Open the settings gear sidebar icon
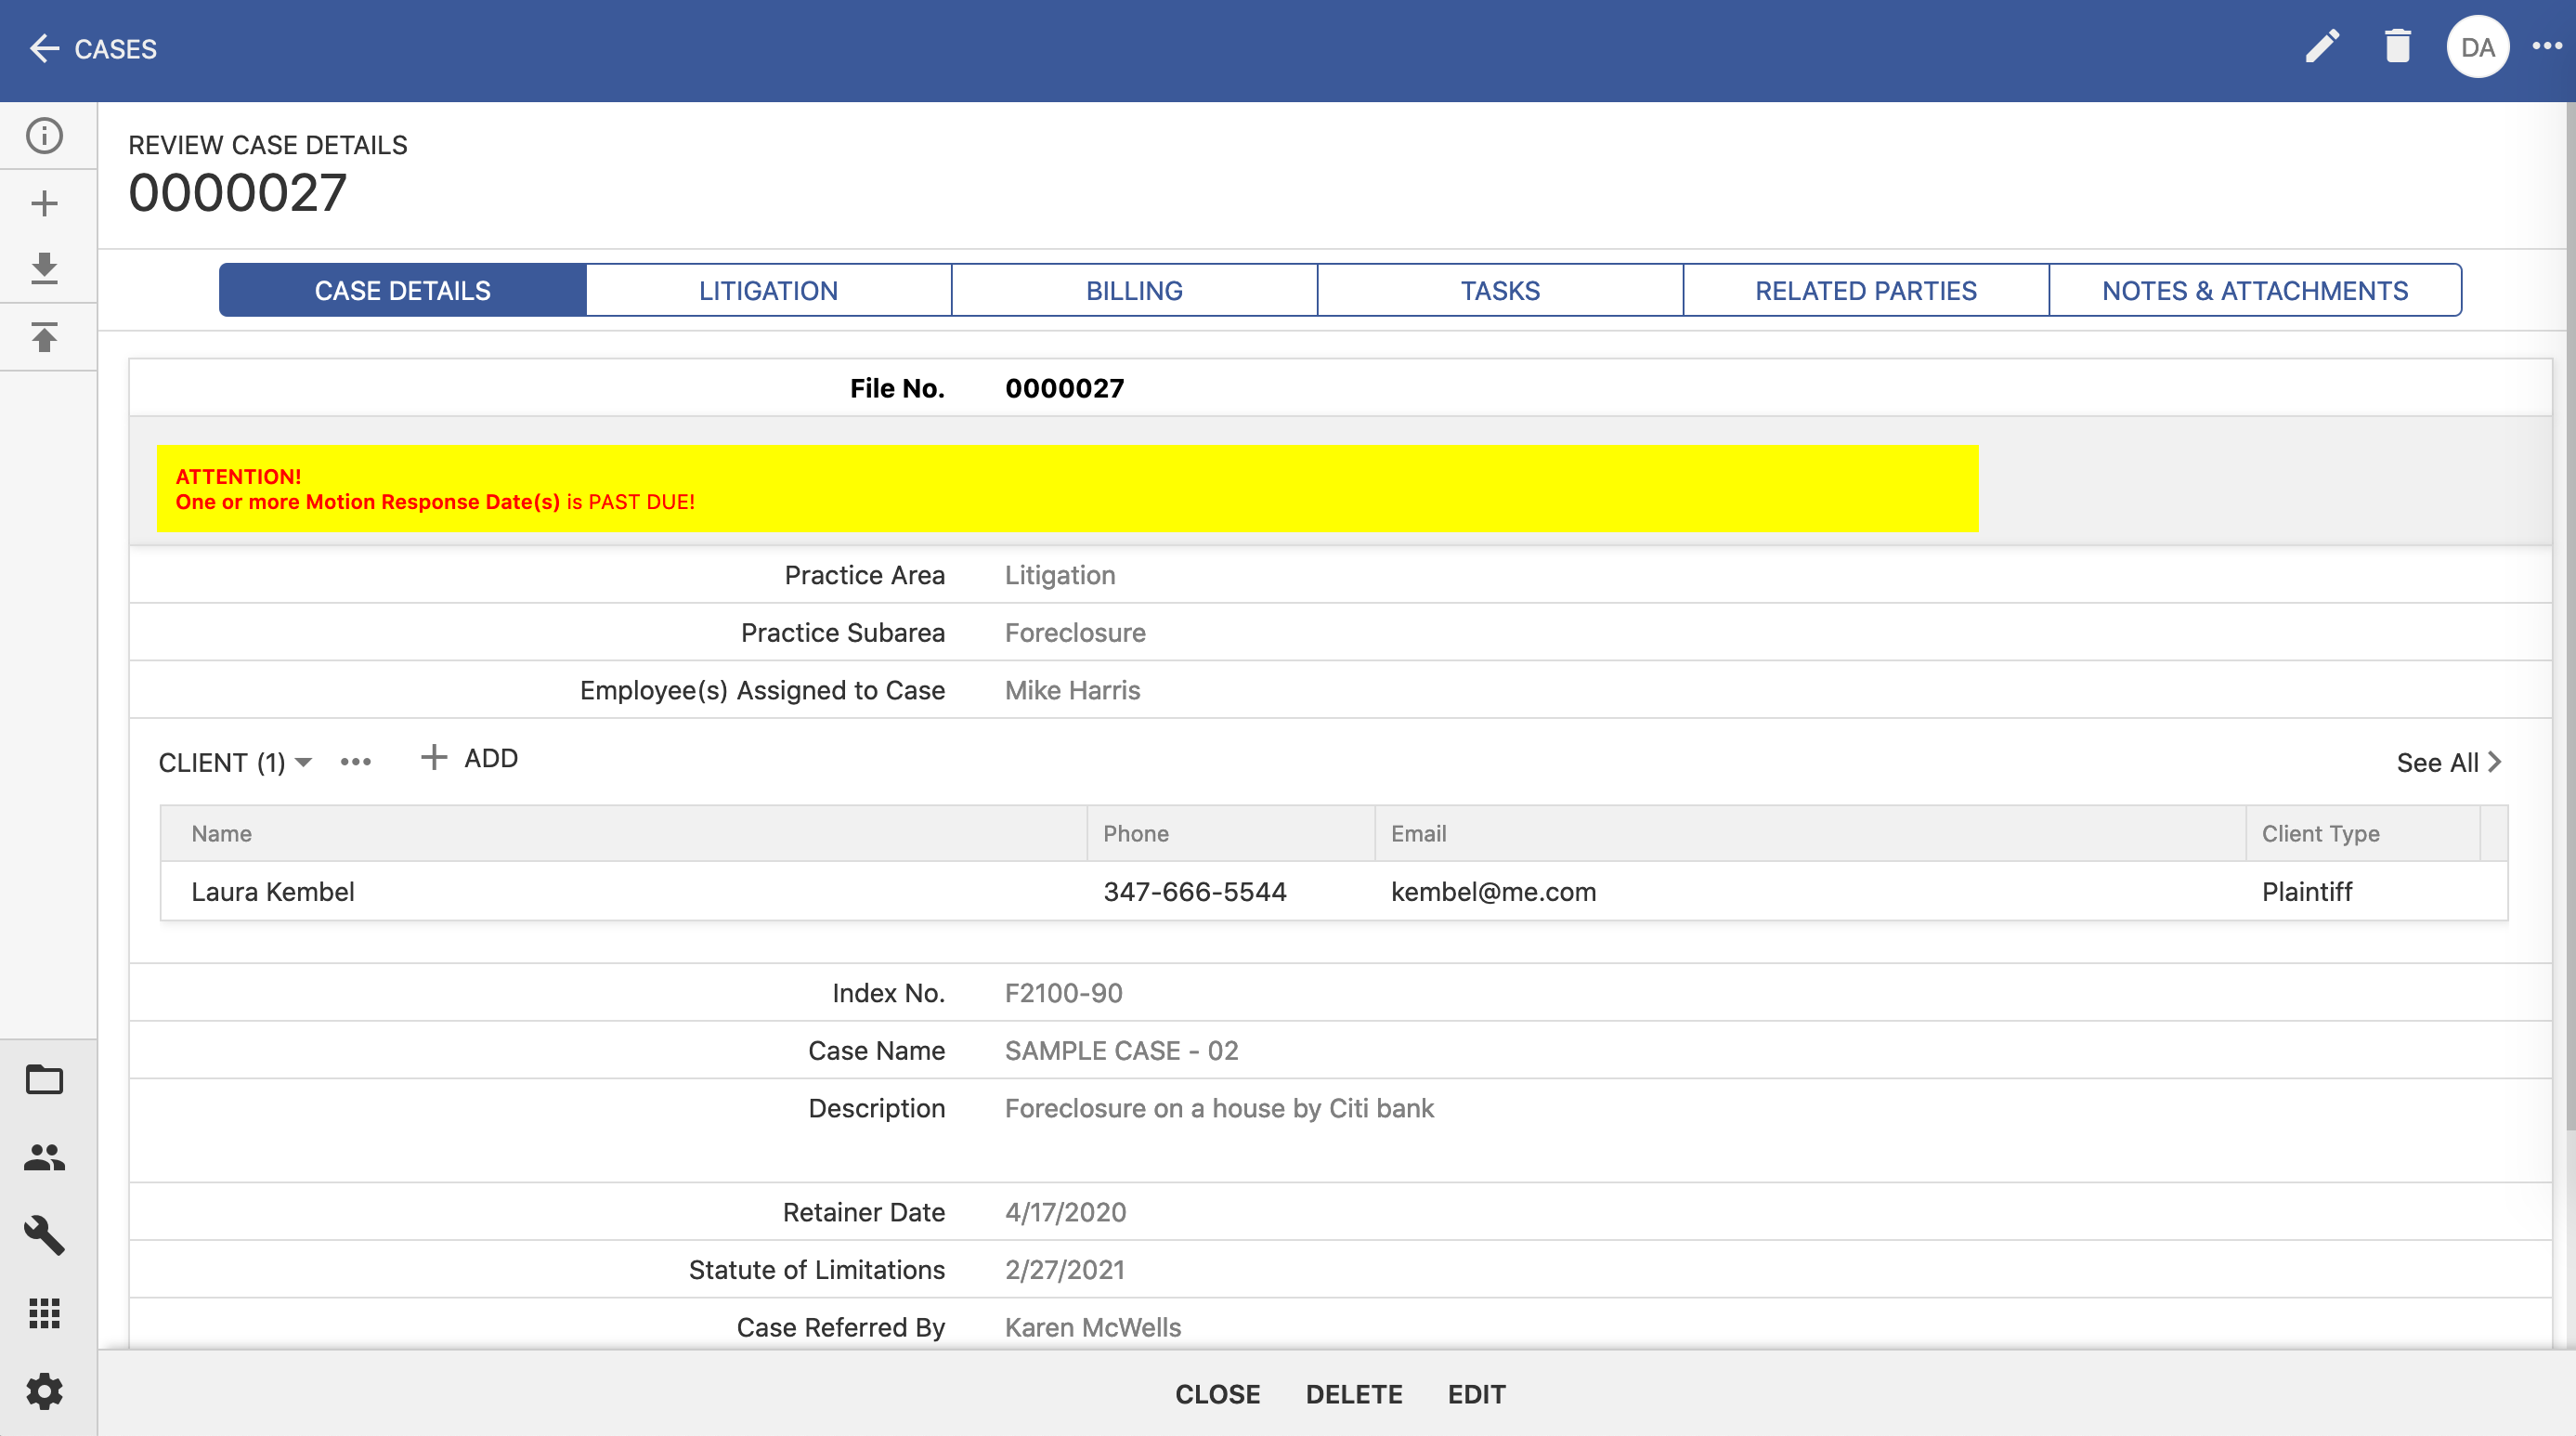 coord(44,1391)
